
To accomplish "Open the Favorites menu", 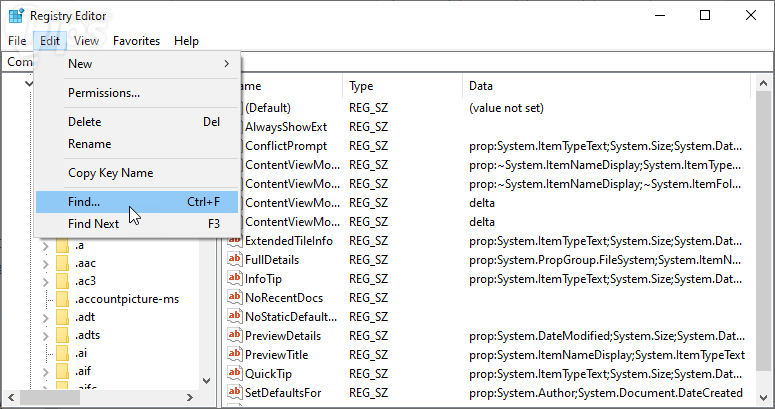I will click(136, 41).
